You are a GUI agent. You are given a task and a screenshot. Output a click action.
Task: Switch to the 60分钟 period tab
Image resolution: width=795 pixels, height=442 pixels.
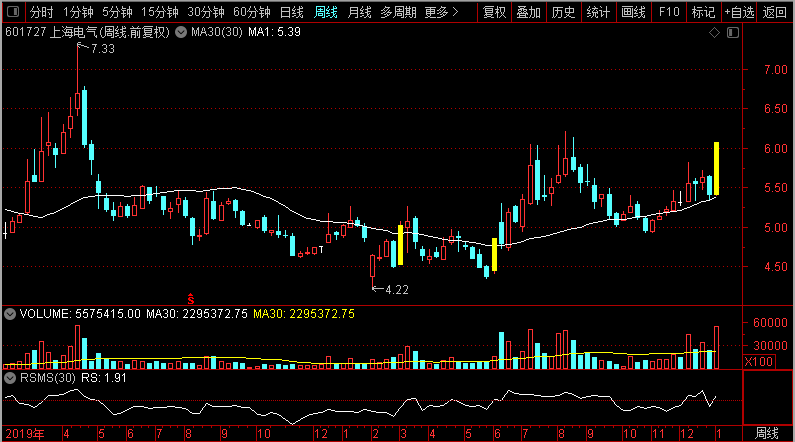tap(251, 13)
